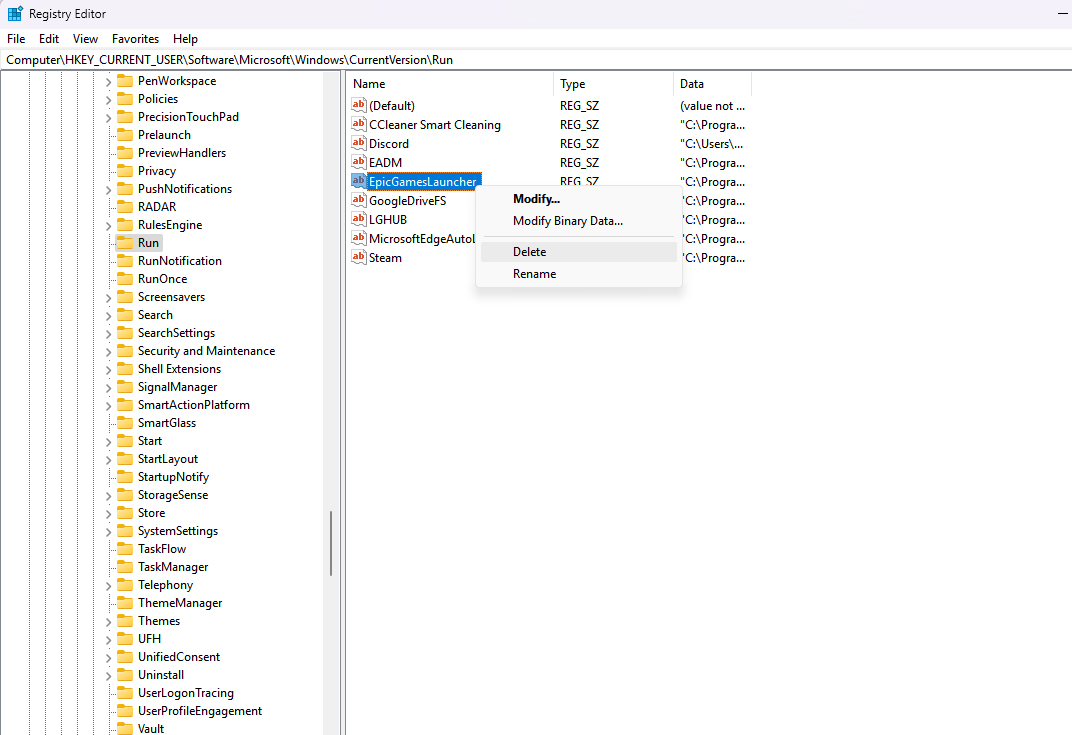1072x735 pixels.
Task: Expand the PrecisionTouchPad key
Action: [x=108, y=118]
